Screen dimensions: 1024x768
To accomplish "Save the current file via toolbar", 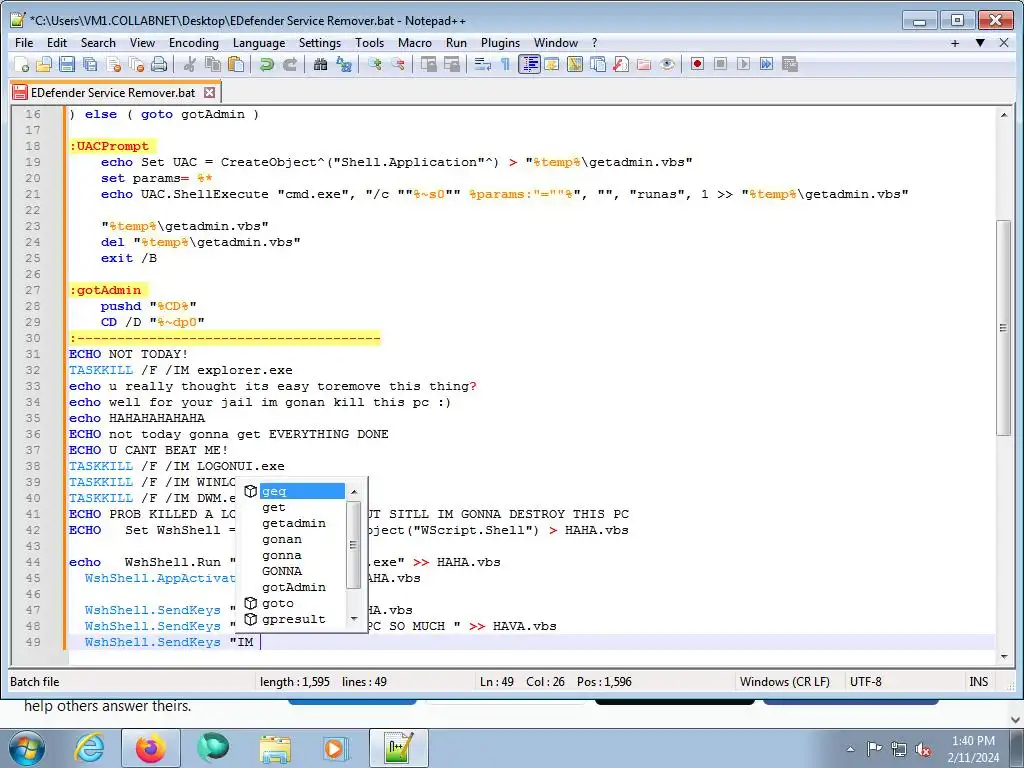I will (x=67, y=64).
